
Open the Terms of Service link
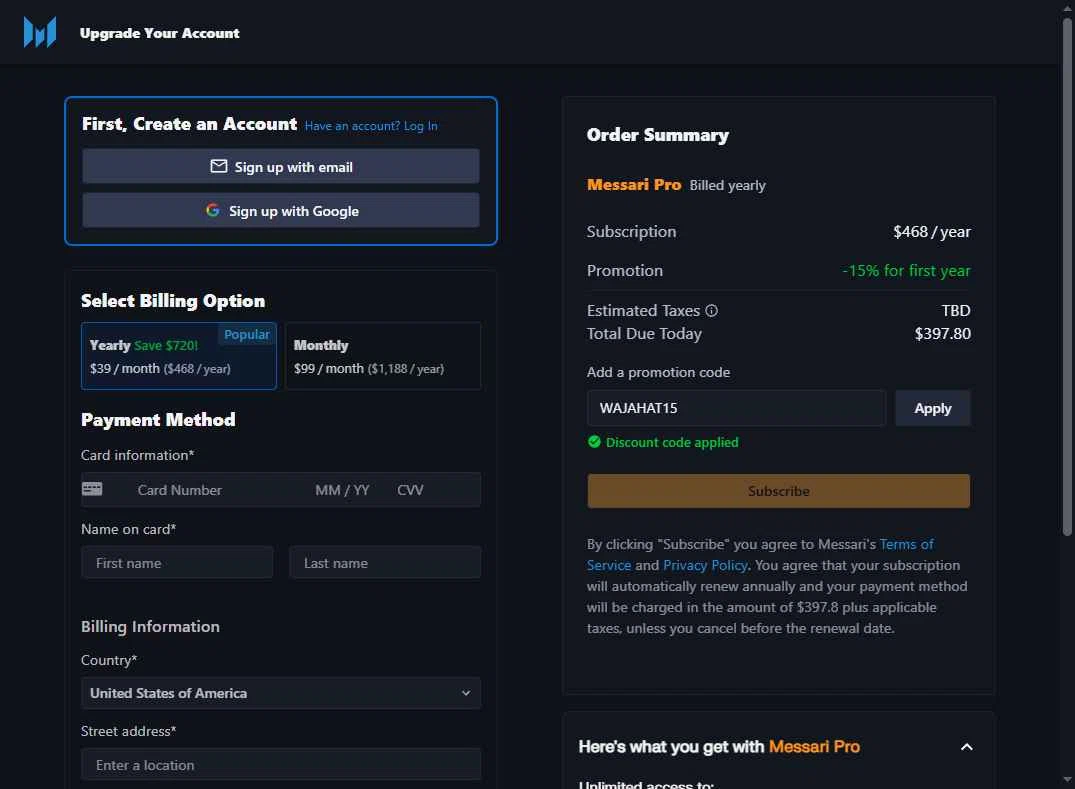point(760,555)
